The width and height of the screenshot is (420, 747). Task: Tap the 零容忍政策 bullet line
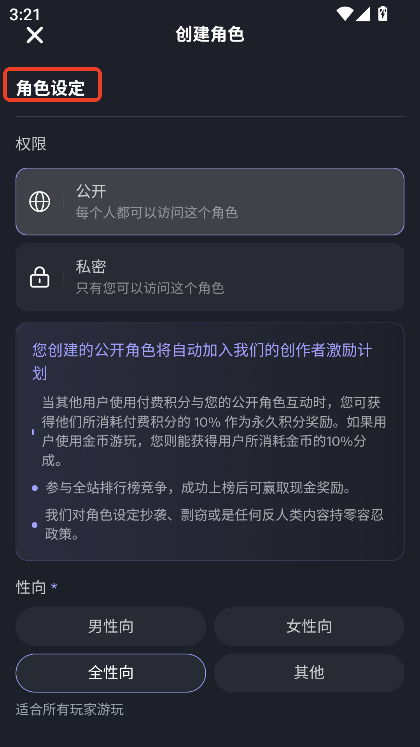[214, 525]
